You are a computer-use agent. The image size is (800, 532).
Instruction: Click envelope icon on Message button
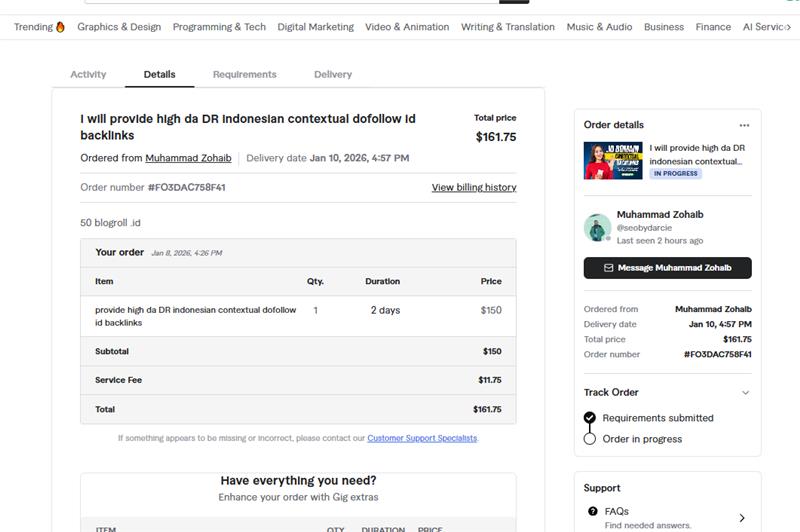(x=608, y=268)
